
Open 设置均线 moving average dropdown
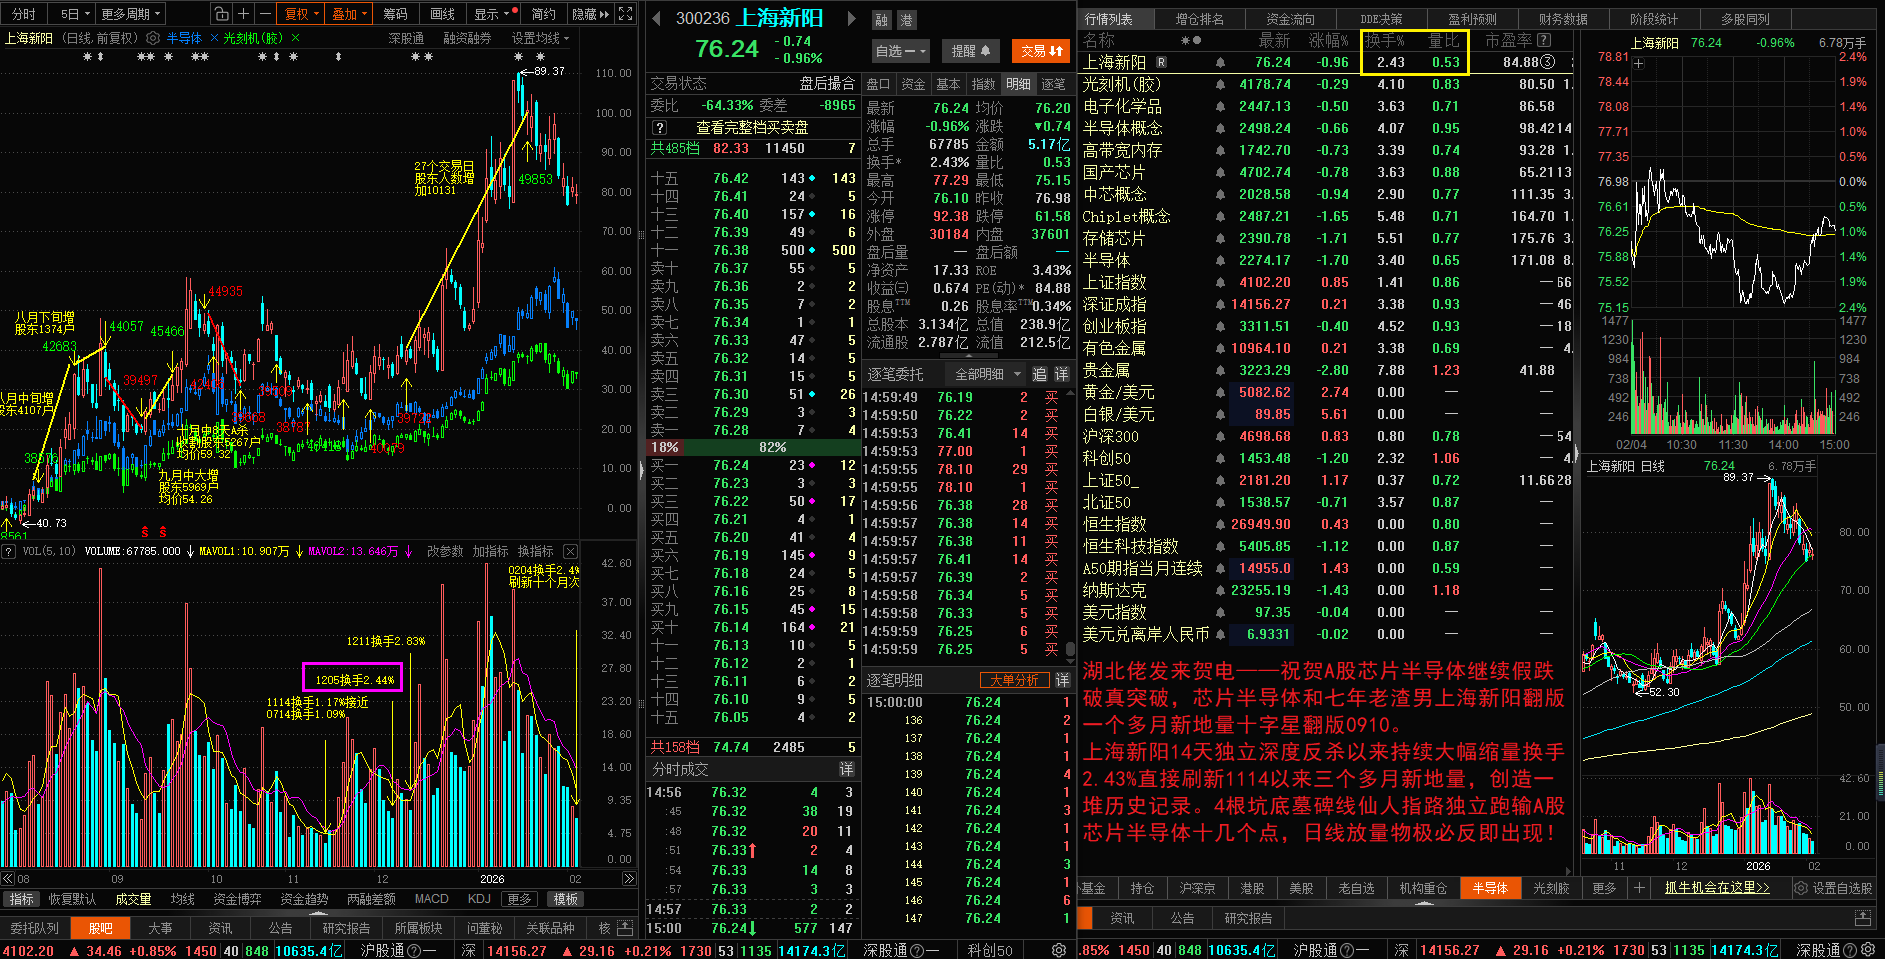pyautogui.click(x=540, y=38)
